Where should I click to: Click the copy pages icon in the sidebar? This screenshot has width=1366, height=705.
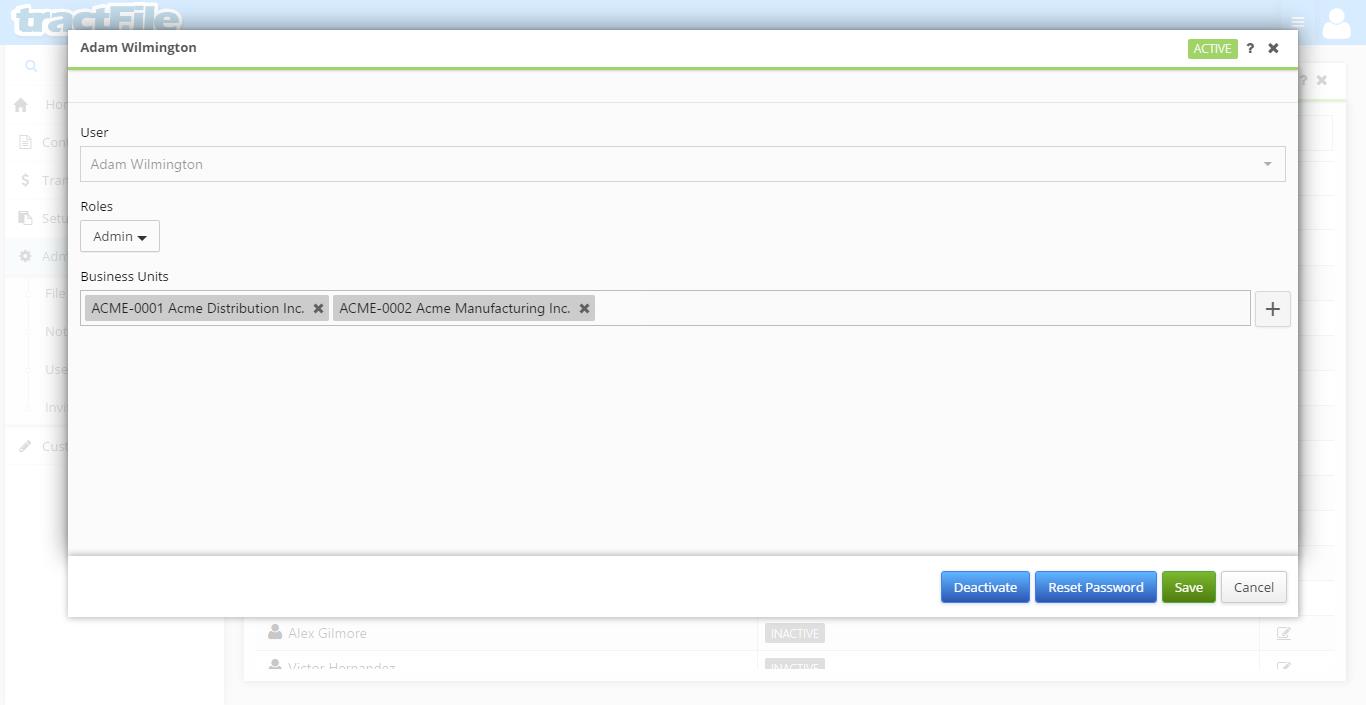pyautogui.click(x=25, y=218)
